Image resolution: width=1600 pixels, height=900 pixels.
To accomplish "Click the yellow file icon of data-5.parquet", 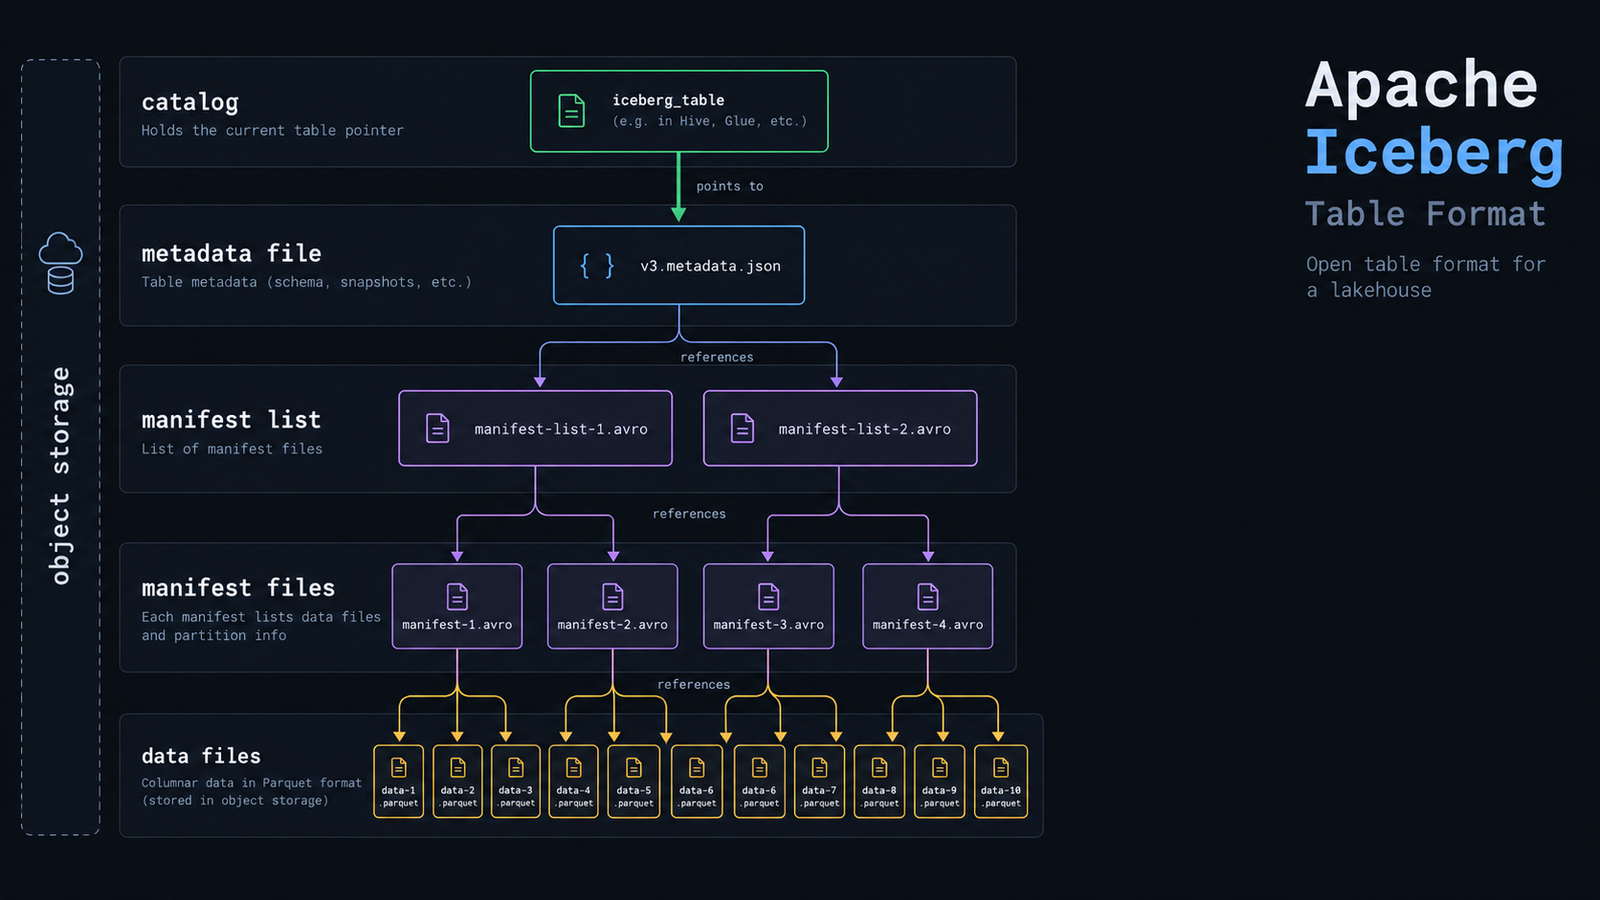I will [634, 767].
